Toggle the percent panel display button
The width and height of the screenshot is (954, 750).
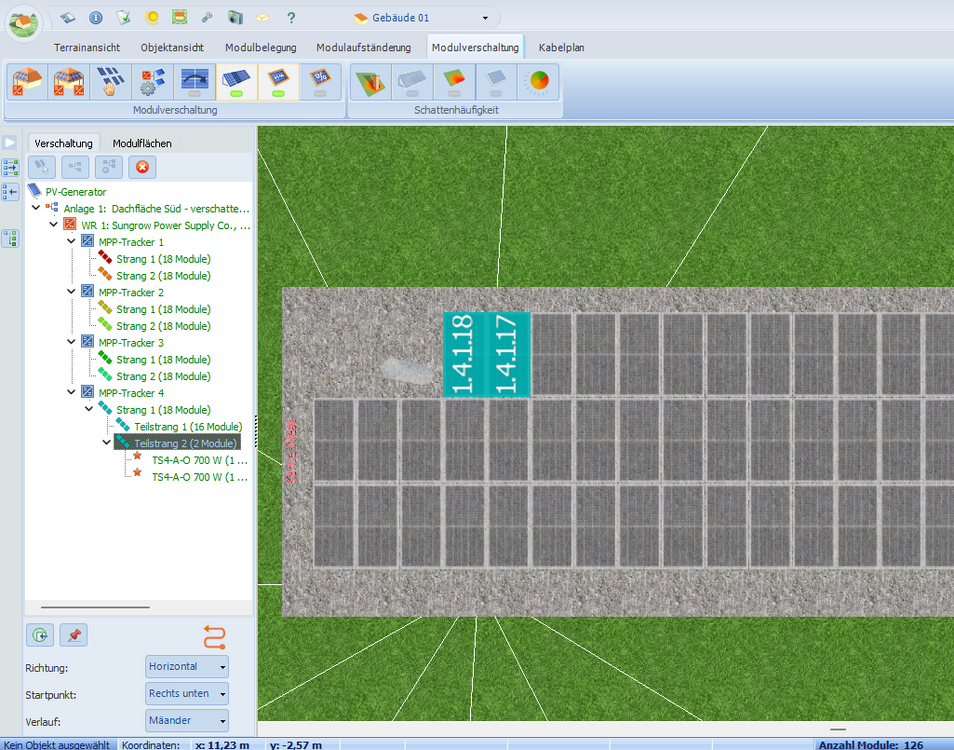point(320,82)
